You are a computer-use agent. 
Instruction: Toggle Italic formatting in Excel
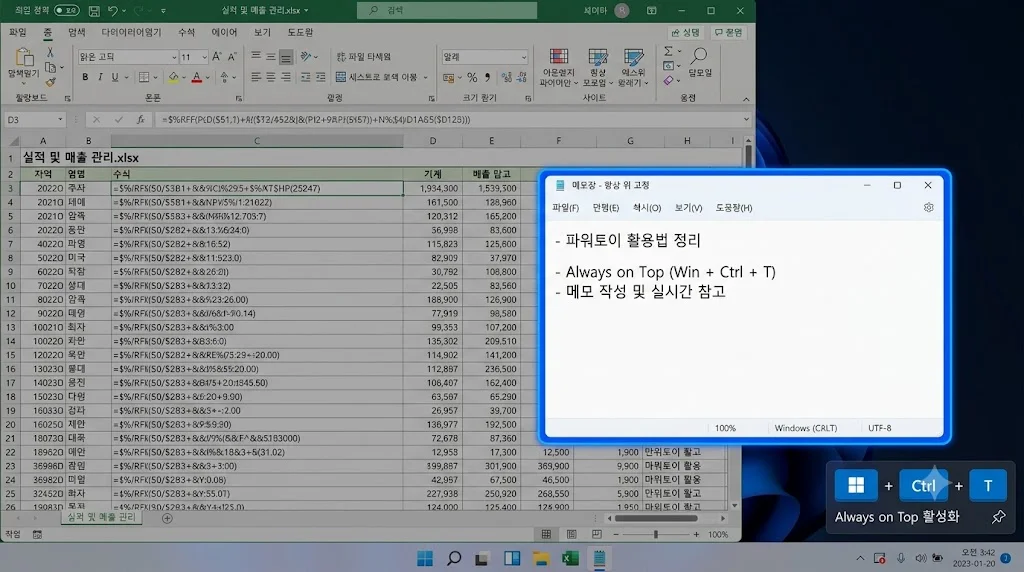(100, 77)
